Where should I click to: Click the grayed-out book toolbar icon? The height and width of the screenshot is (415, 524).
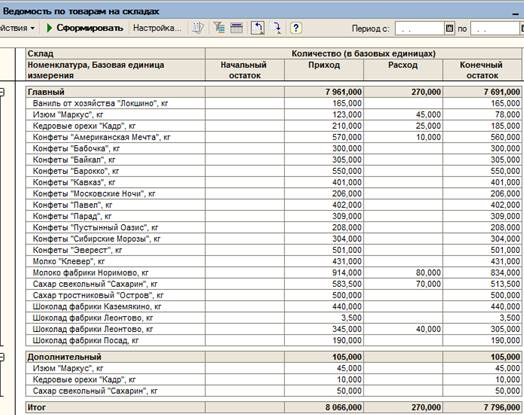coord(198,28)
